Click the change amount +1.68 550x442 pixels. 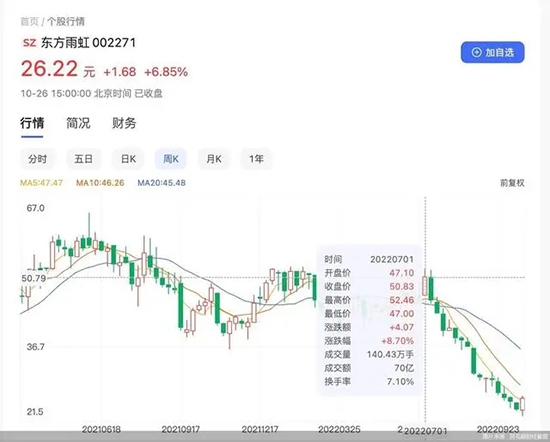click(x=120, y=72)
